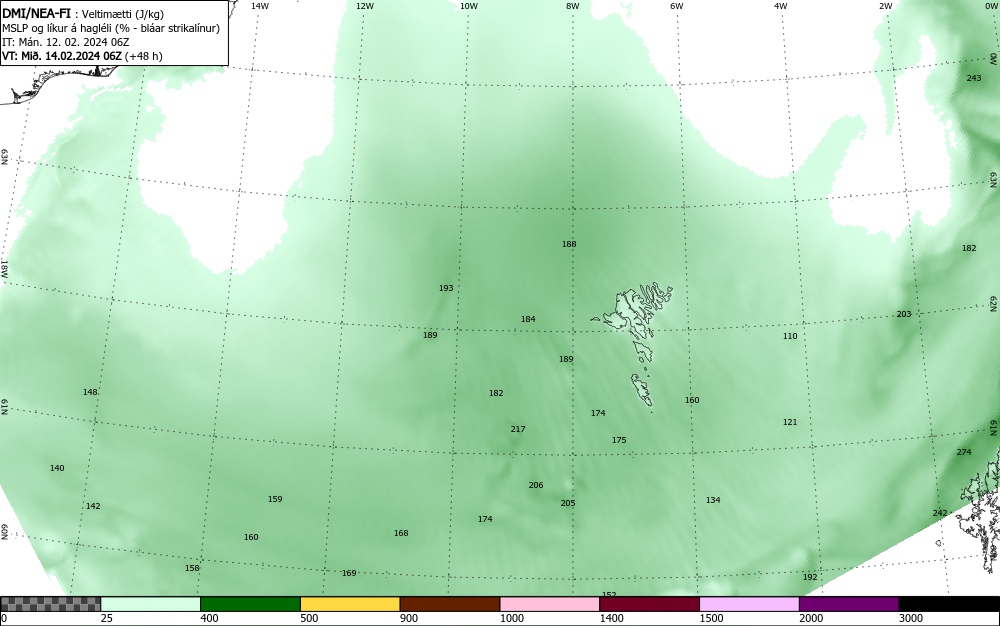1000x626 pixels.
Task: Click the 14W longitude label
Action: 260,6
